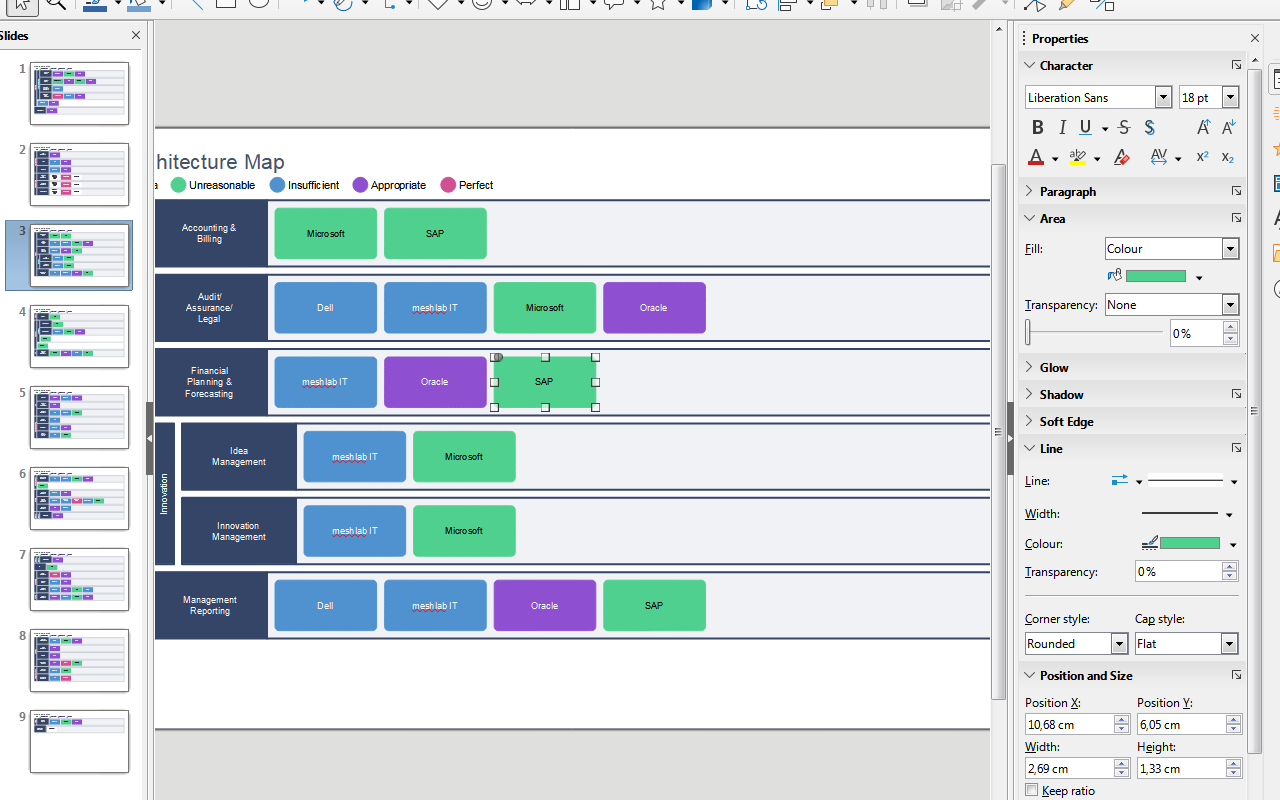Click the Decrease Font Size icon
The image size is (1280, 800).
coord(1228,128)
